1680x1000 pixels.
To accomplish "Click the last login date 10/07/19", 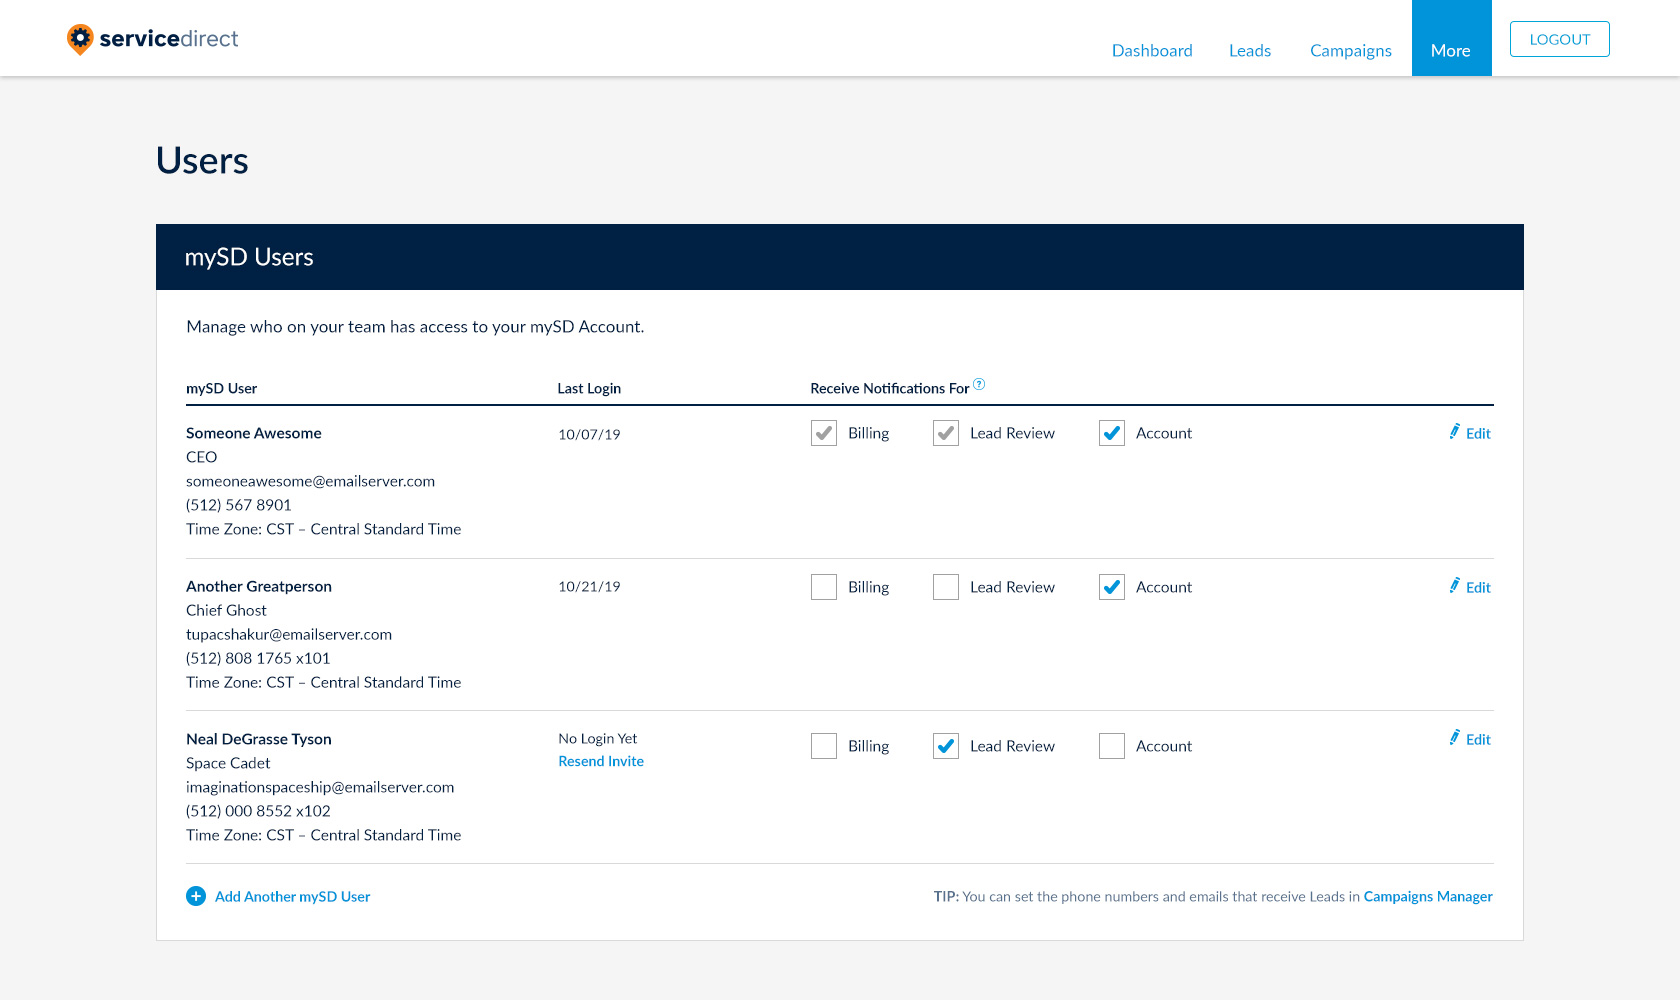I will point(589,434).
